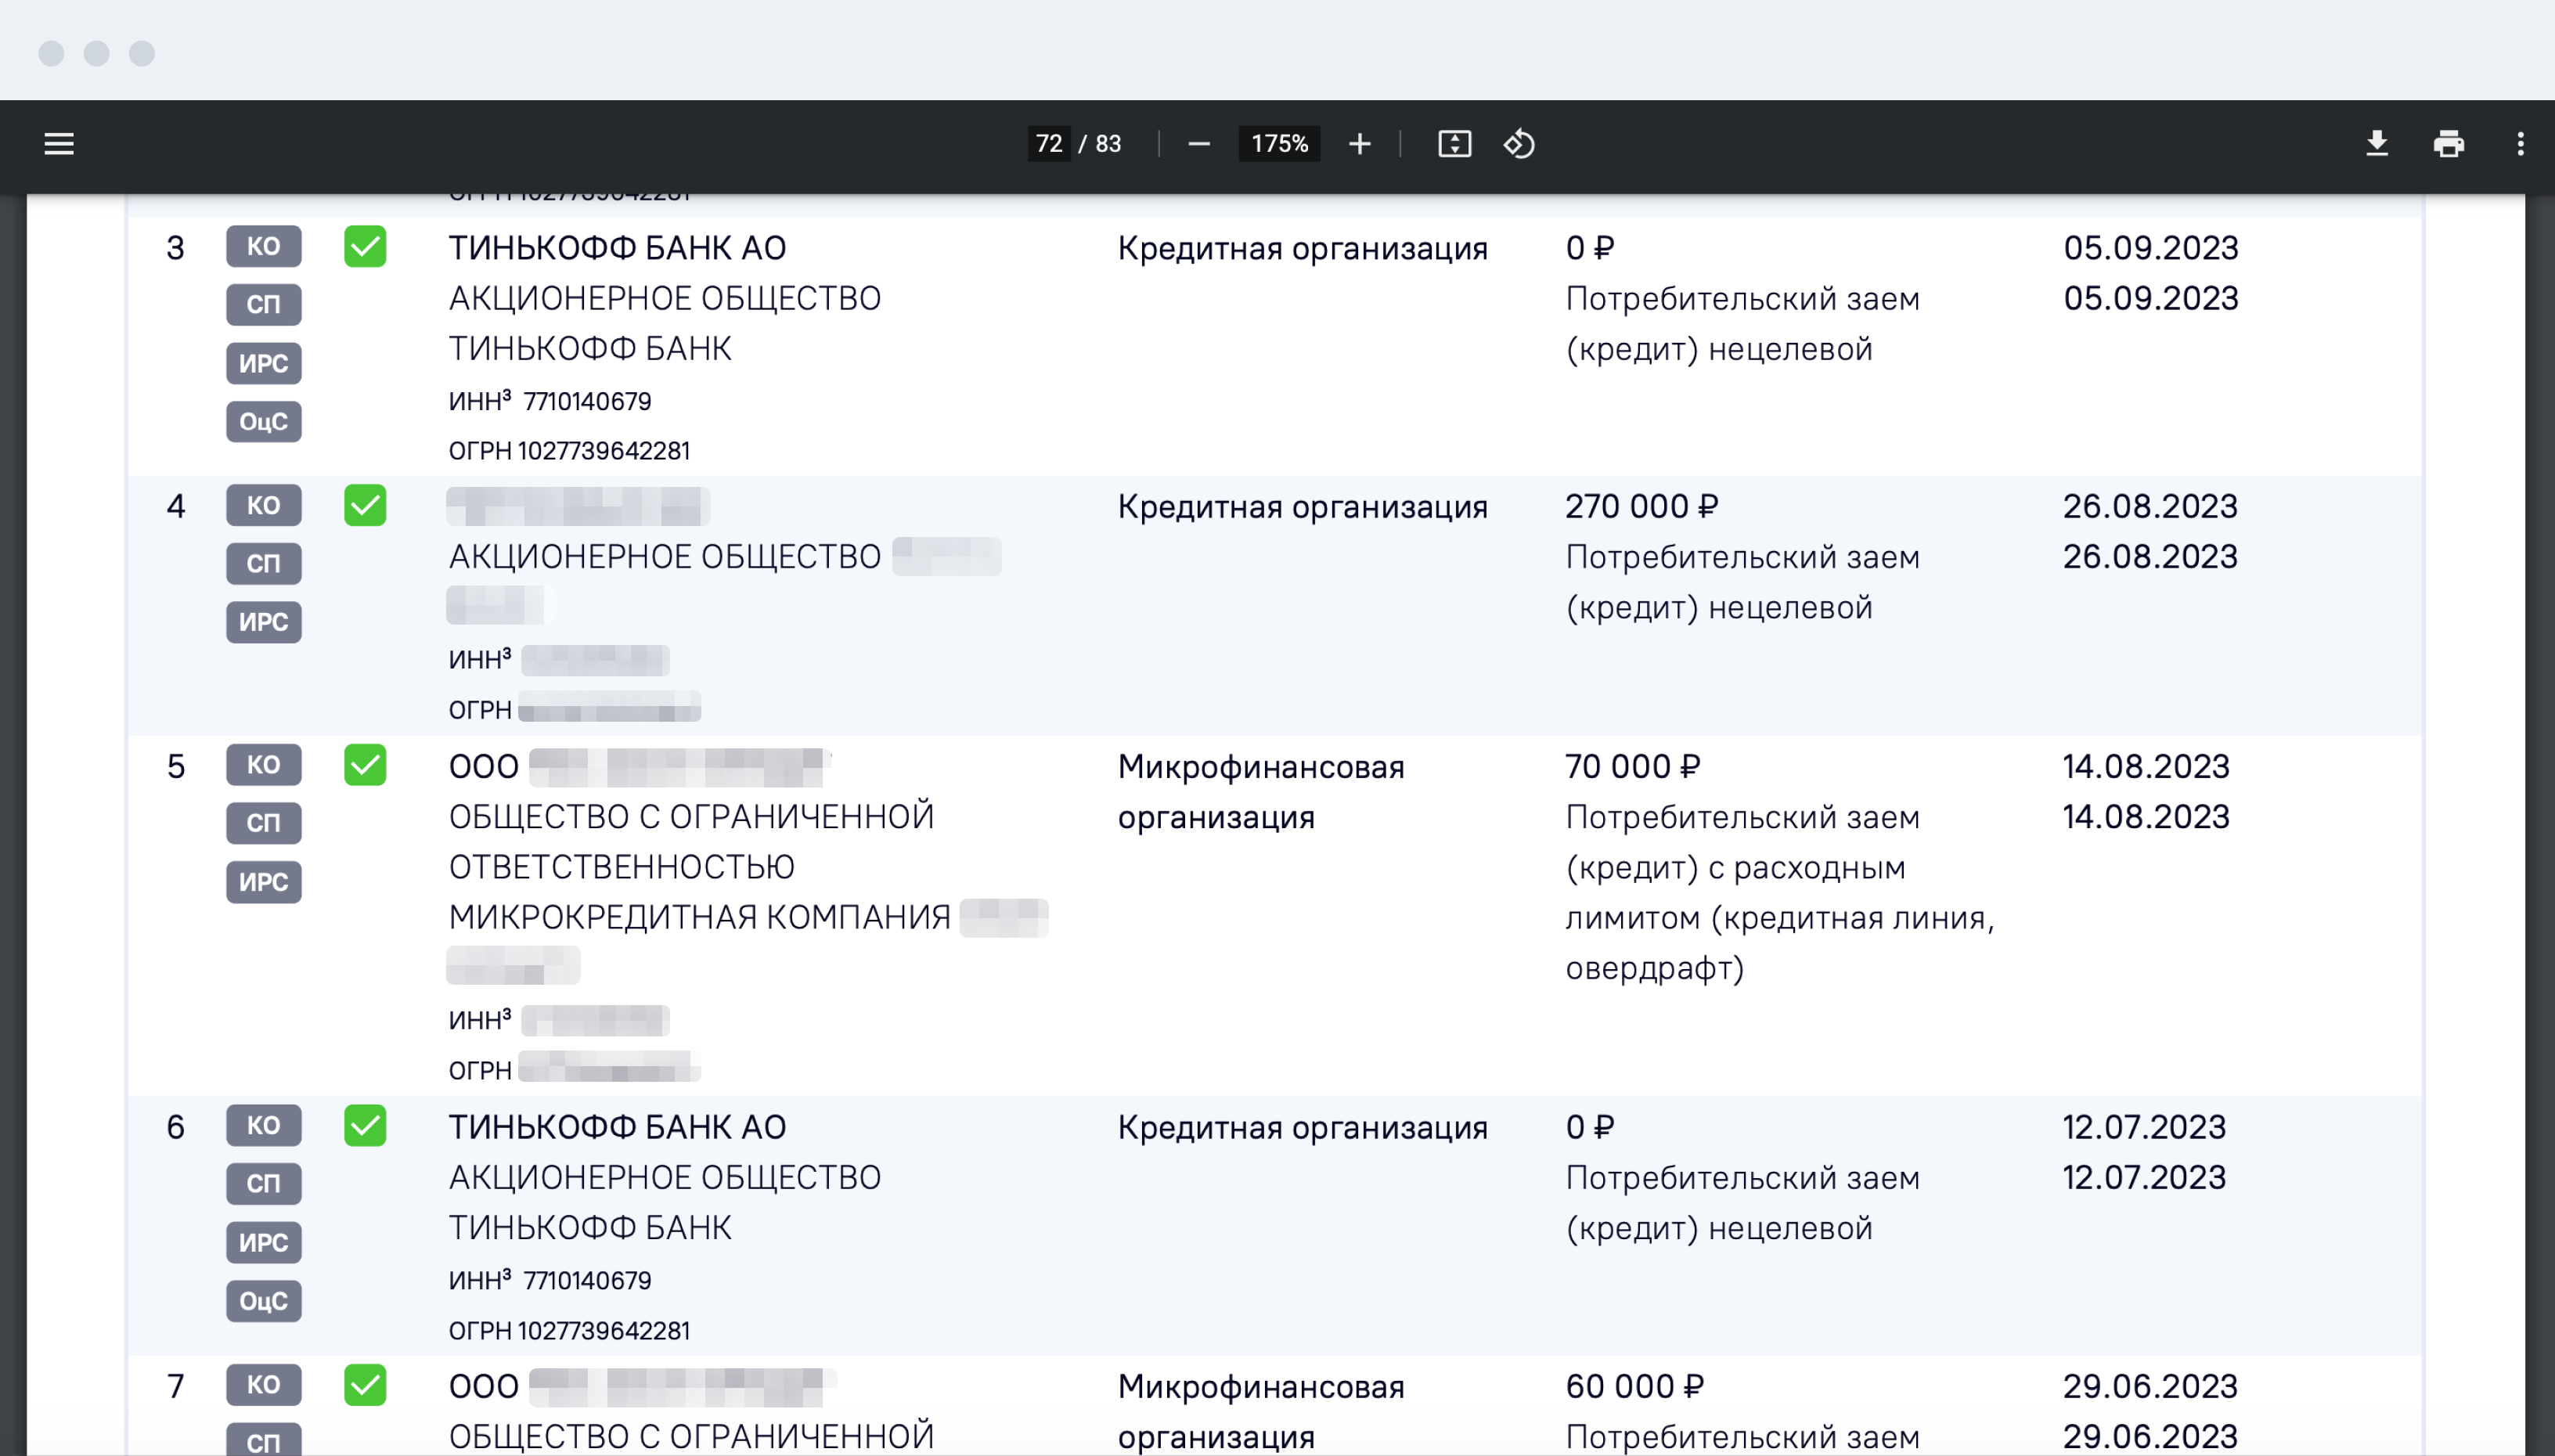Click fit-to-page view icon
Screen dimensions: 2555x1456
(x=1453, y=144)
